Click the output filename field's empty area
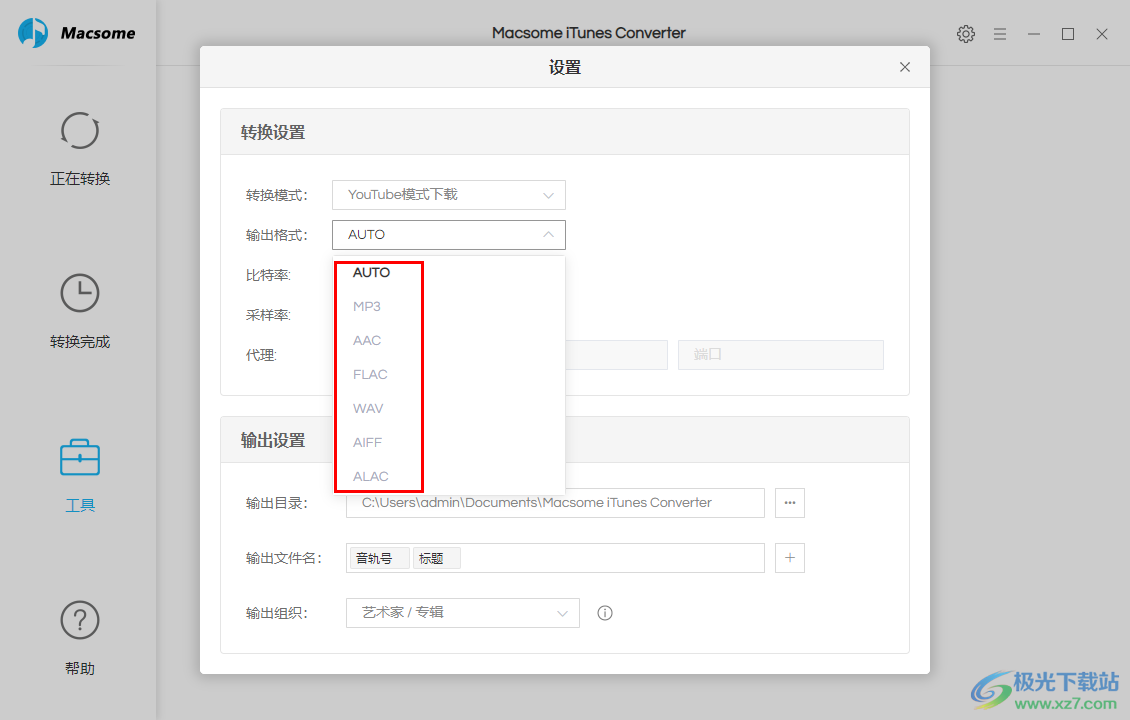 613,558
